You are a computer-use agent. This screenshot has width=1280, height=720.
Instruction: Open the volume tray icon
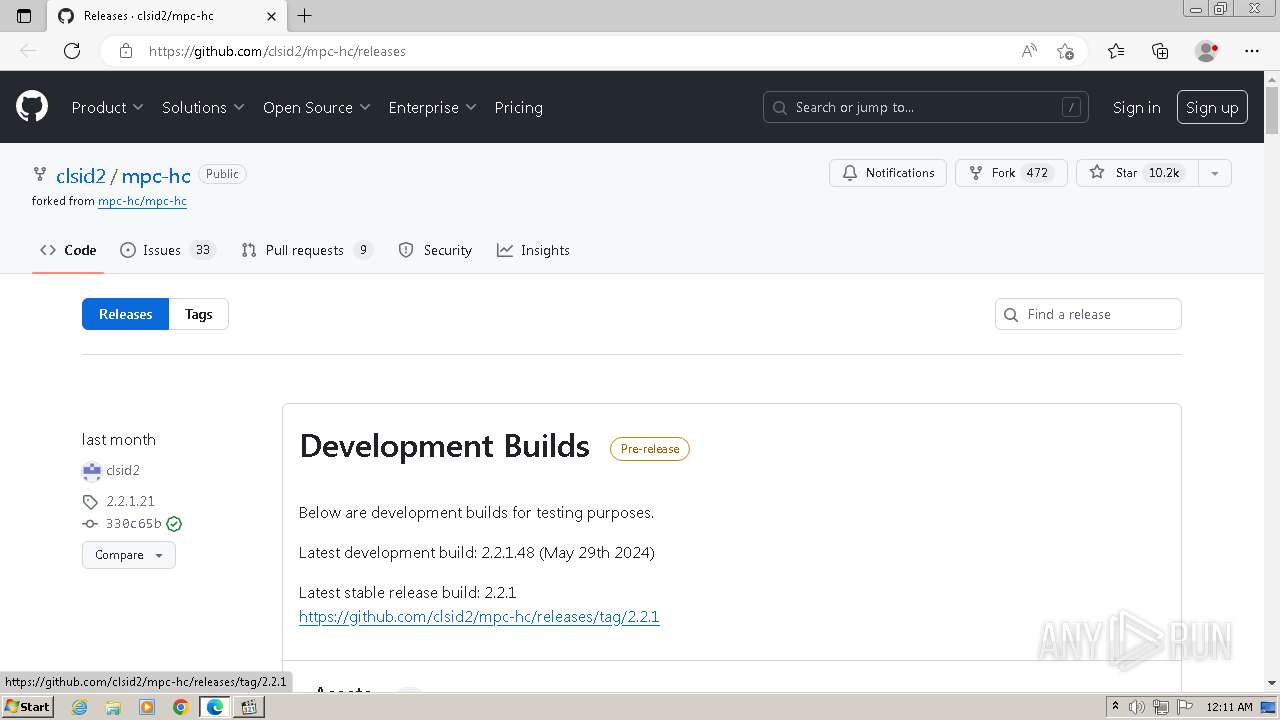click(1137, 707)
